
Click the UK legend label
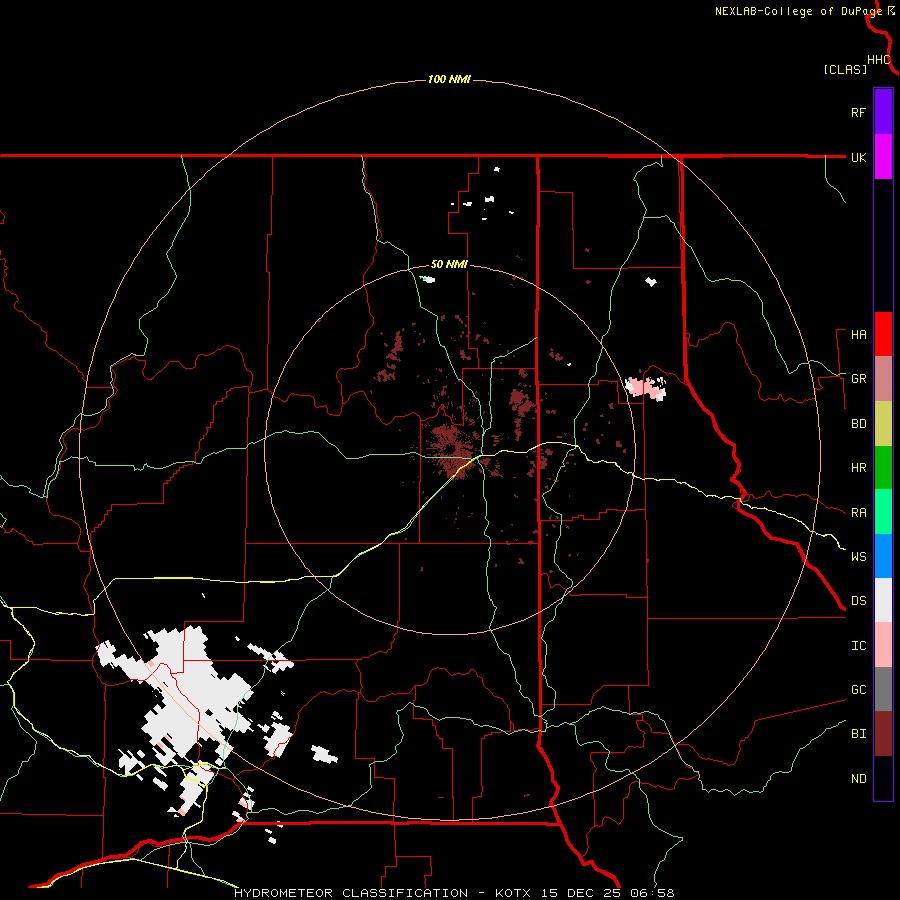(858, 157)
